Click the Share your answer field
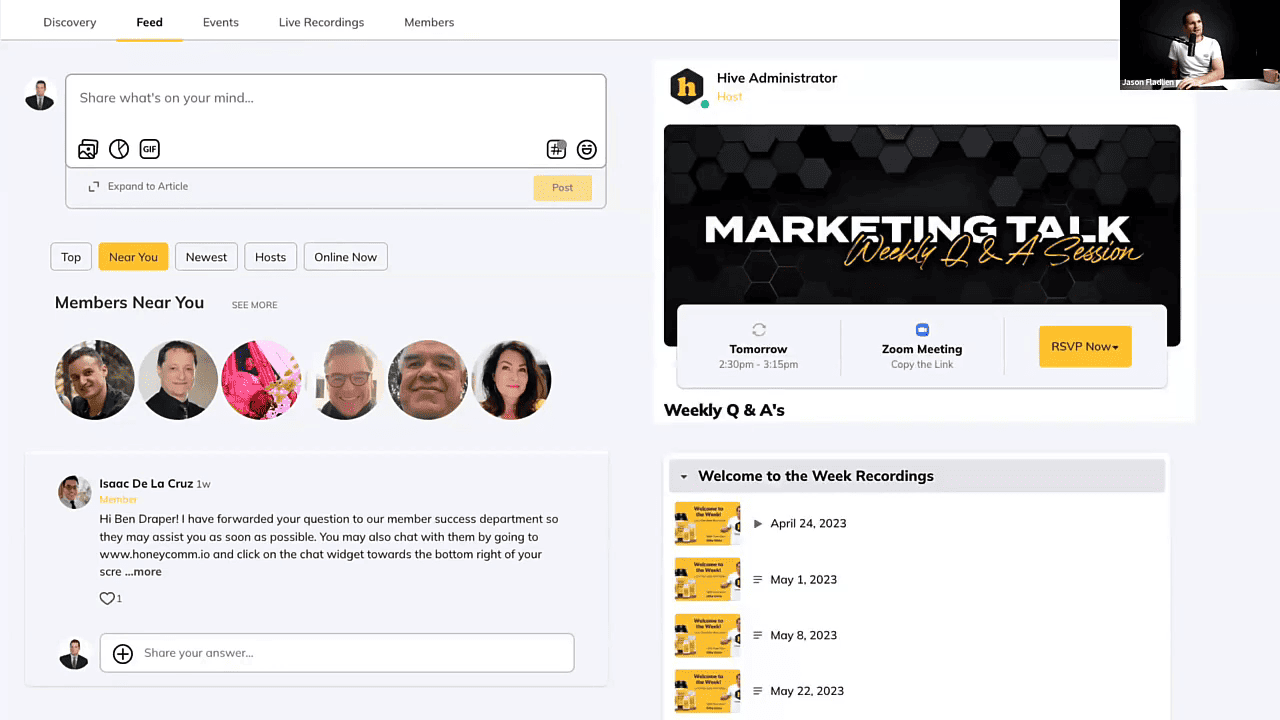Image resolution: width=1280 pixels, height=720 pixels. coord(337,653)
